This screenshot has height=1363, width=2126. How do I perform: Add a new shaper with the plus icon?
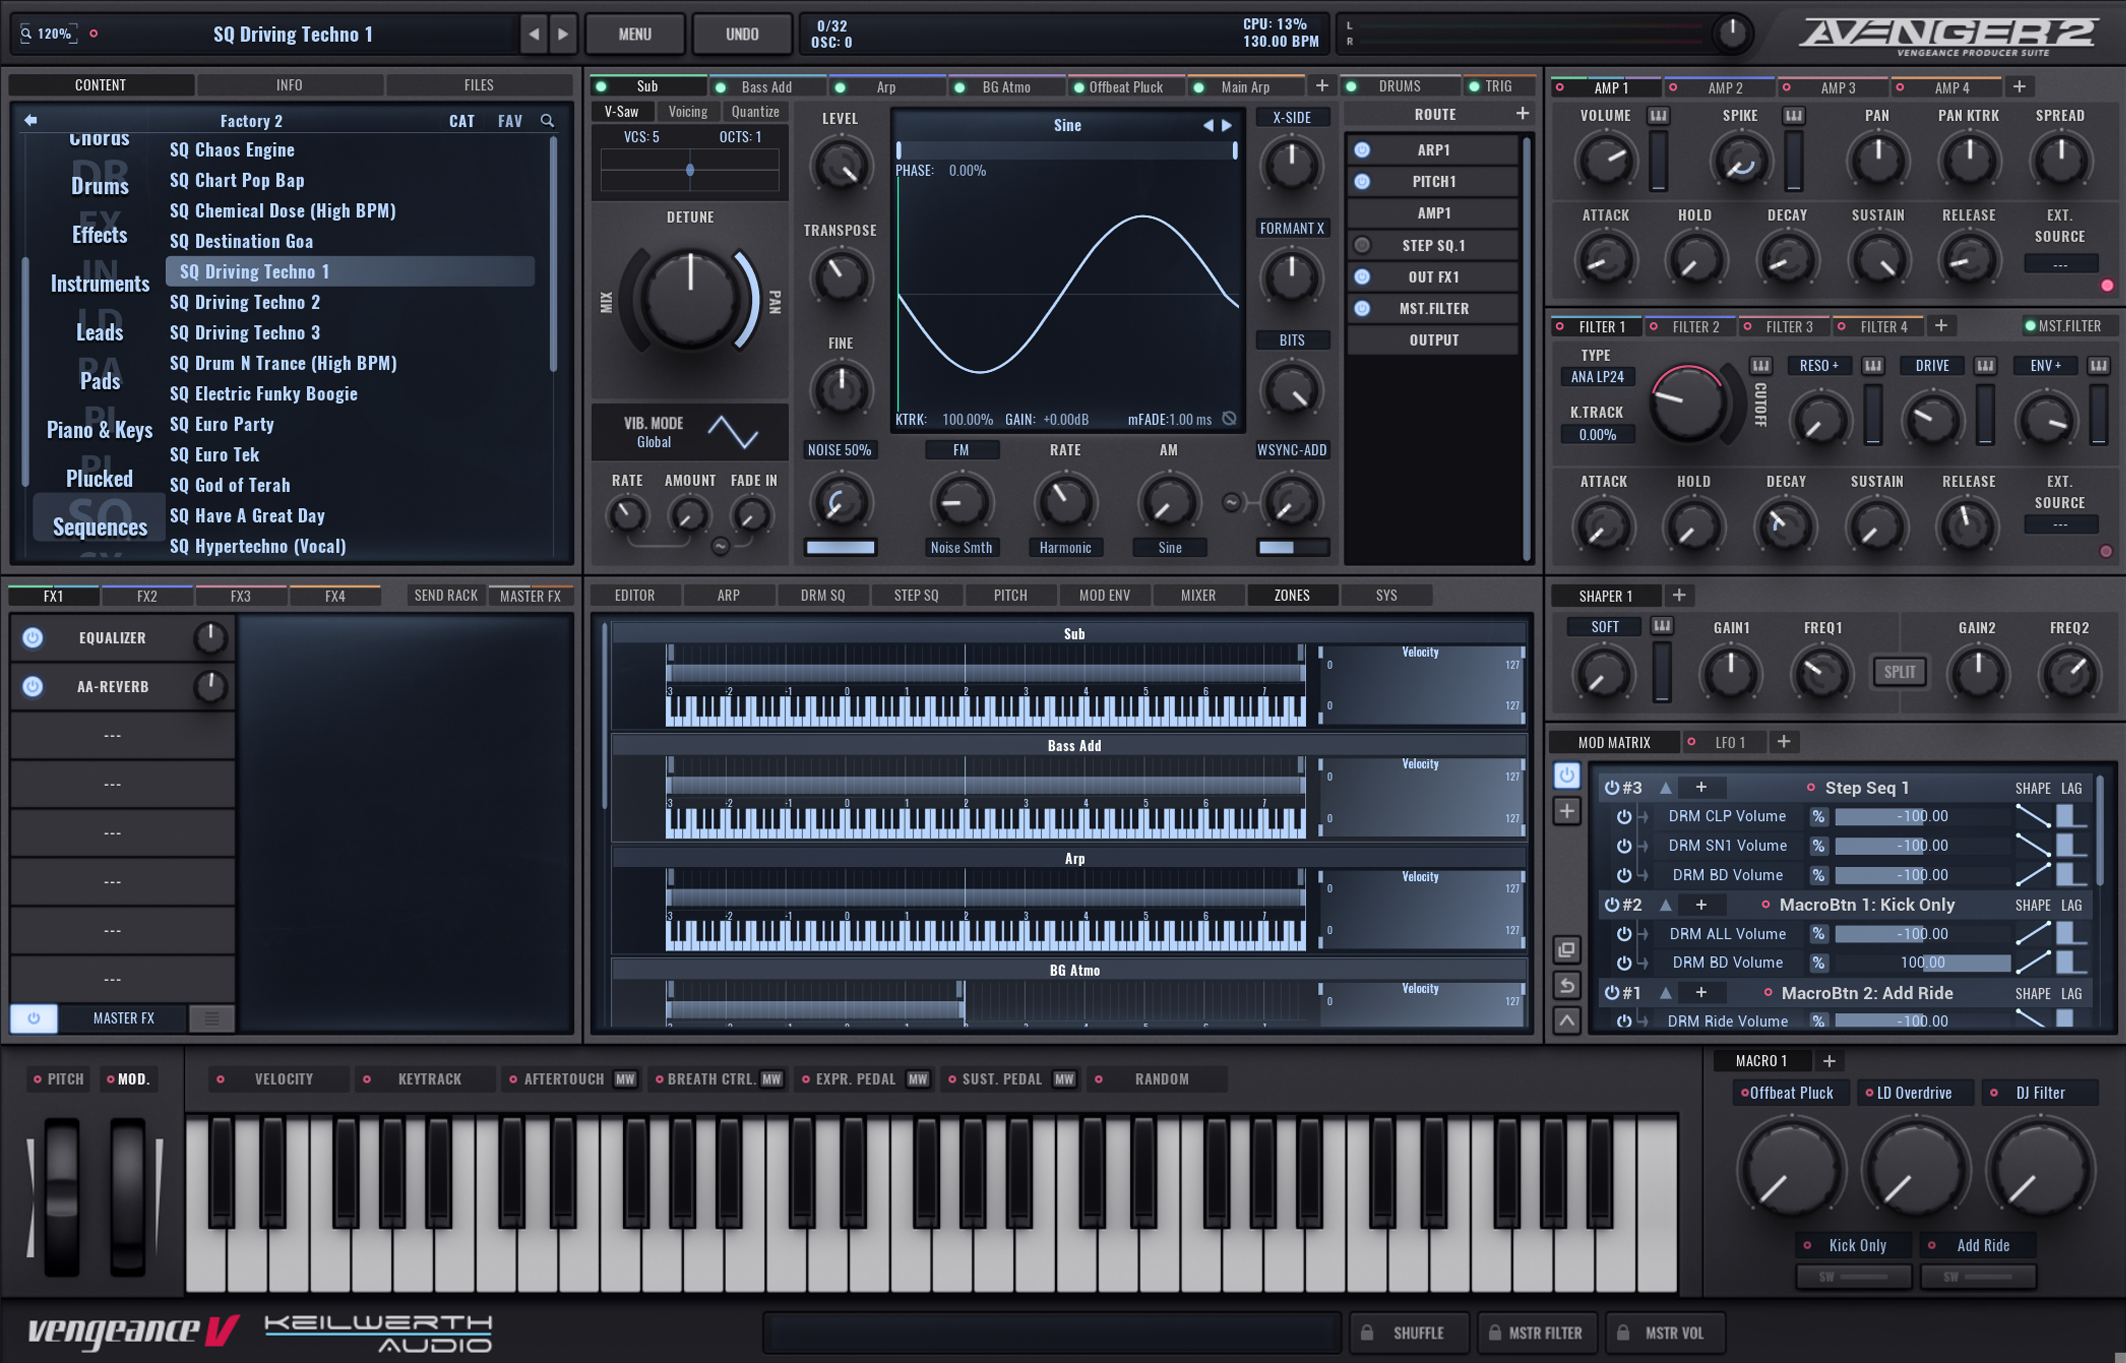click(1679, 595)
